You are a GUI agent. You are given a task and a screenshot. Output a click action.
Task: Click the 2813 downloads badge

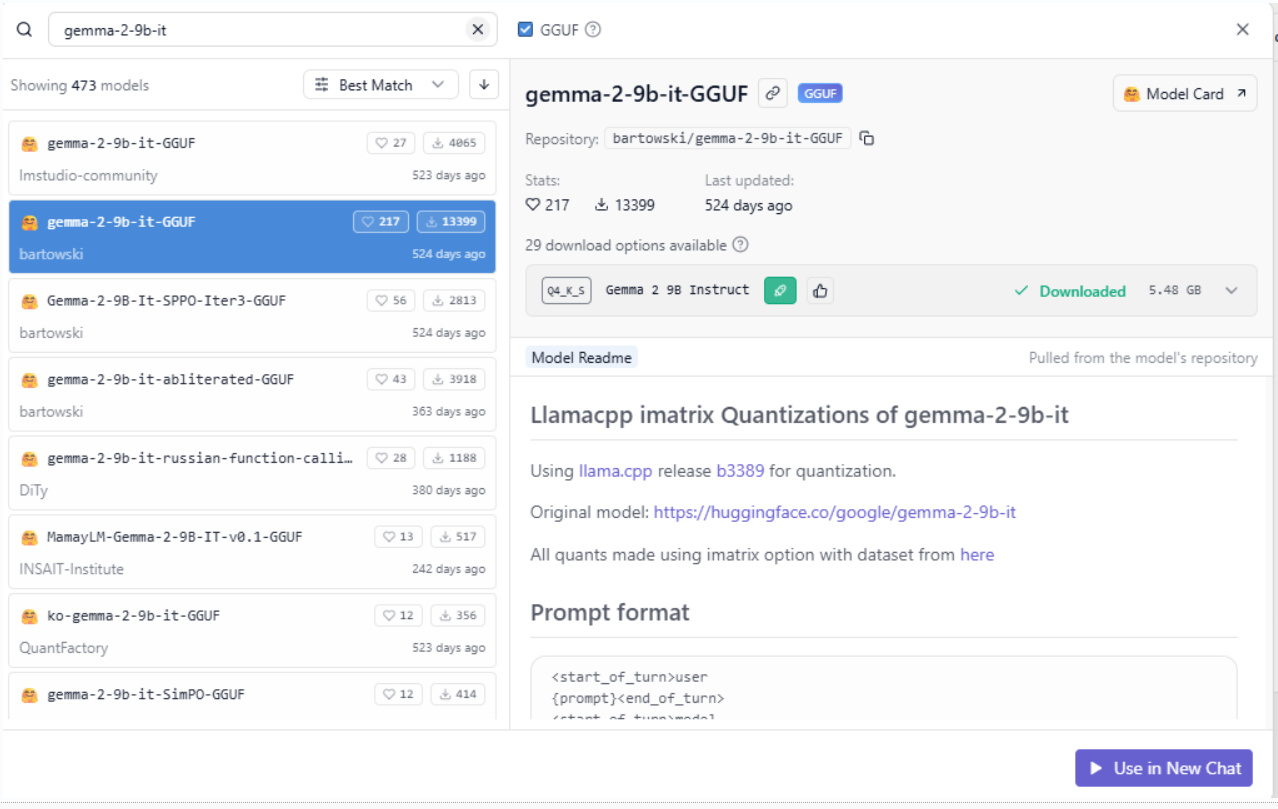tap(454, 300)
